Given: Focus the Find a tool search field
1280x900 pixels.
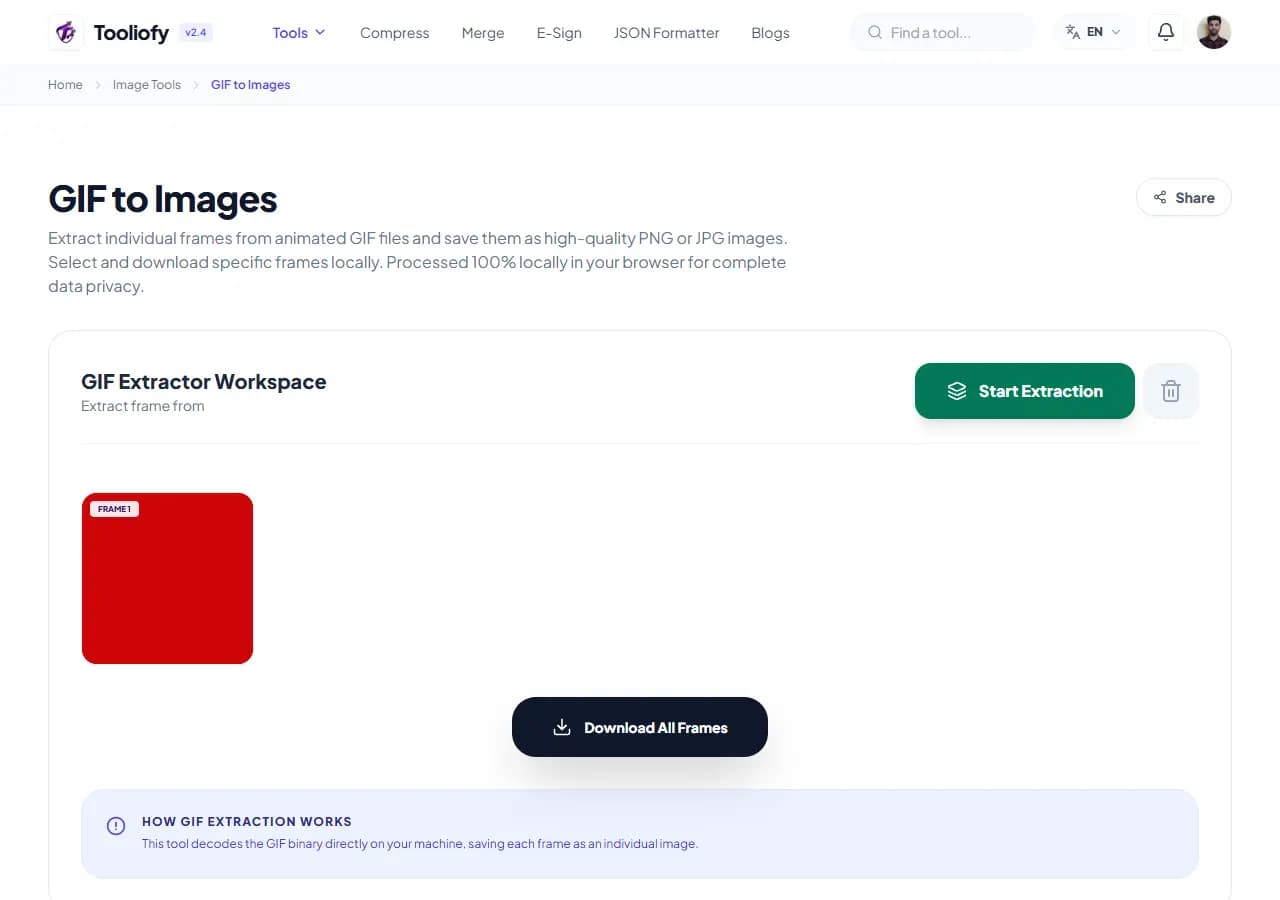Looking at the screenshot, I should pyautogui.click(x=944, y=32).
